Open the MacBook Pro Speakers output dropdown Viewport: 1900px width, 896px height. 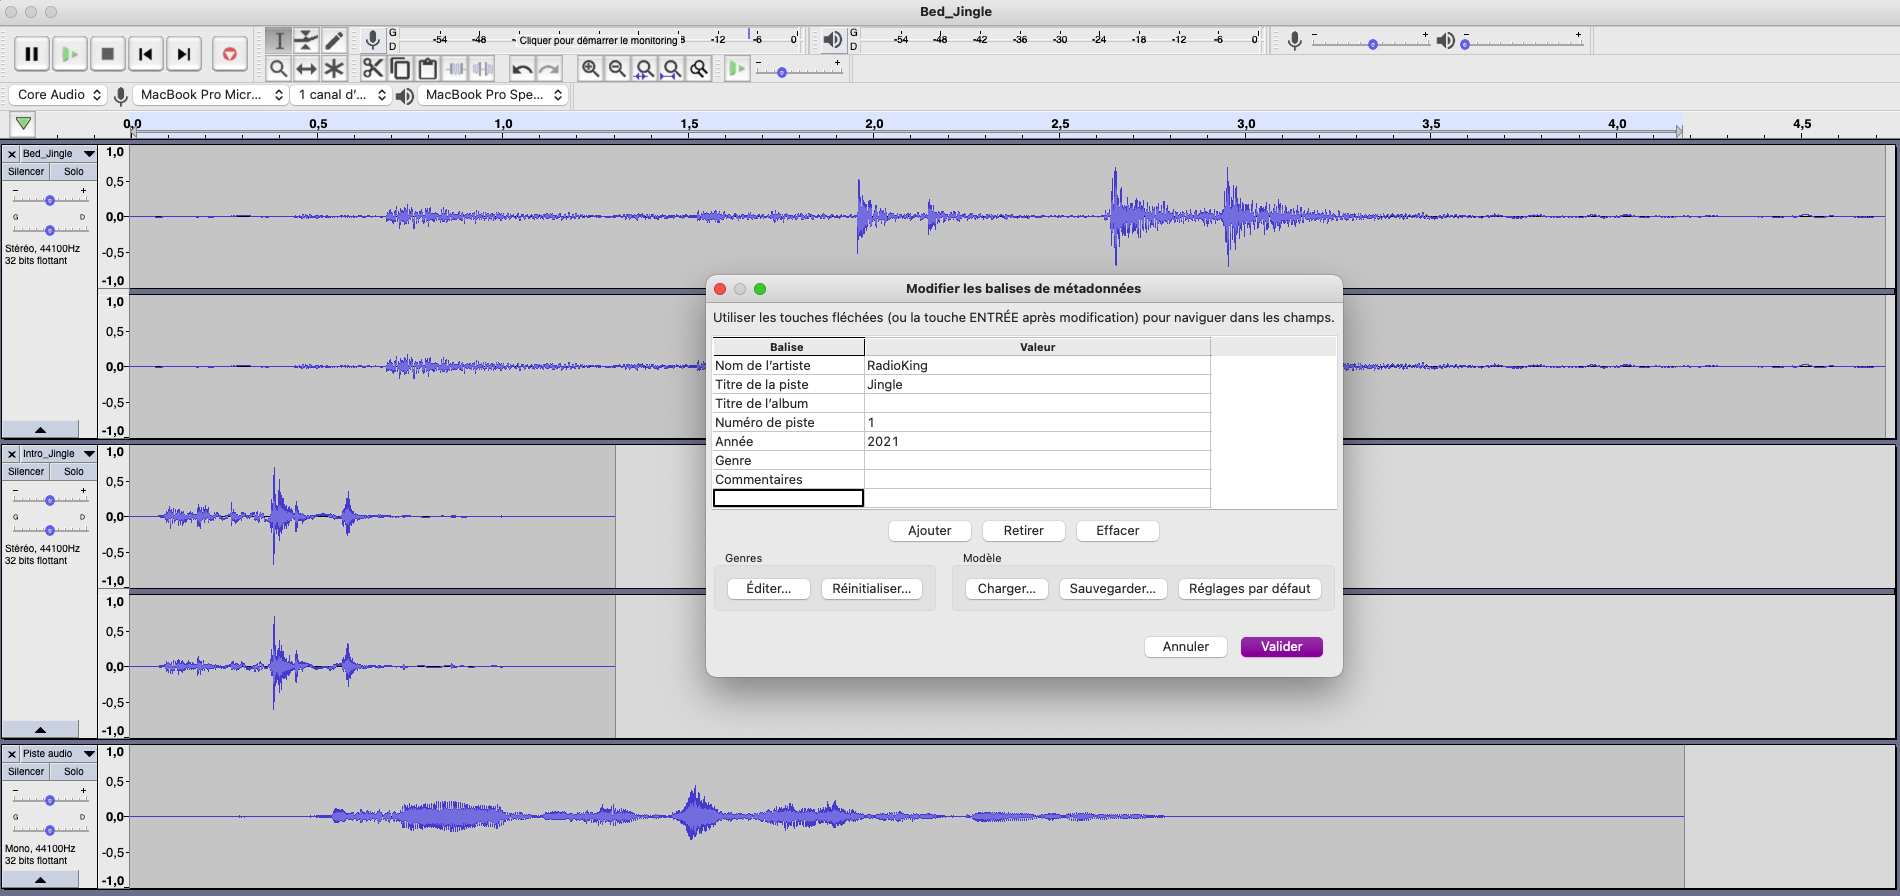click(493, 95)
